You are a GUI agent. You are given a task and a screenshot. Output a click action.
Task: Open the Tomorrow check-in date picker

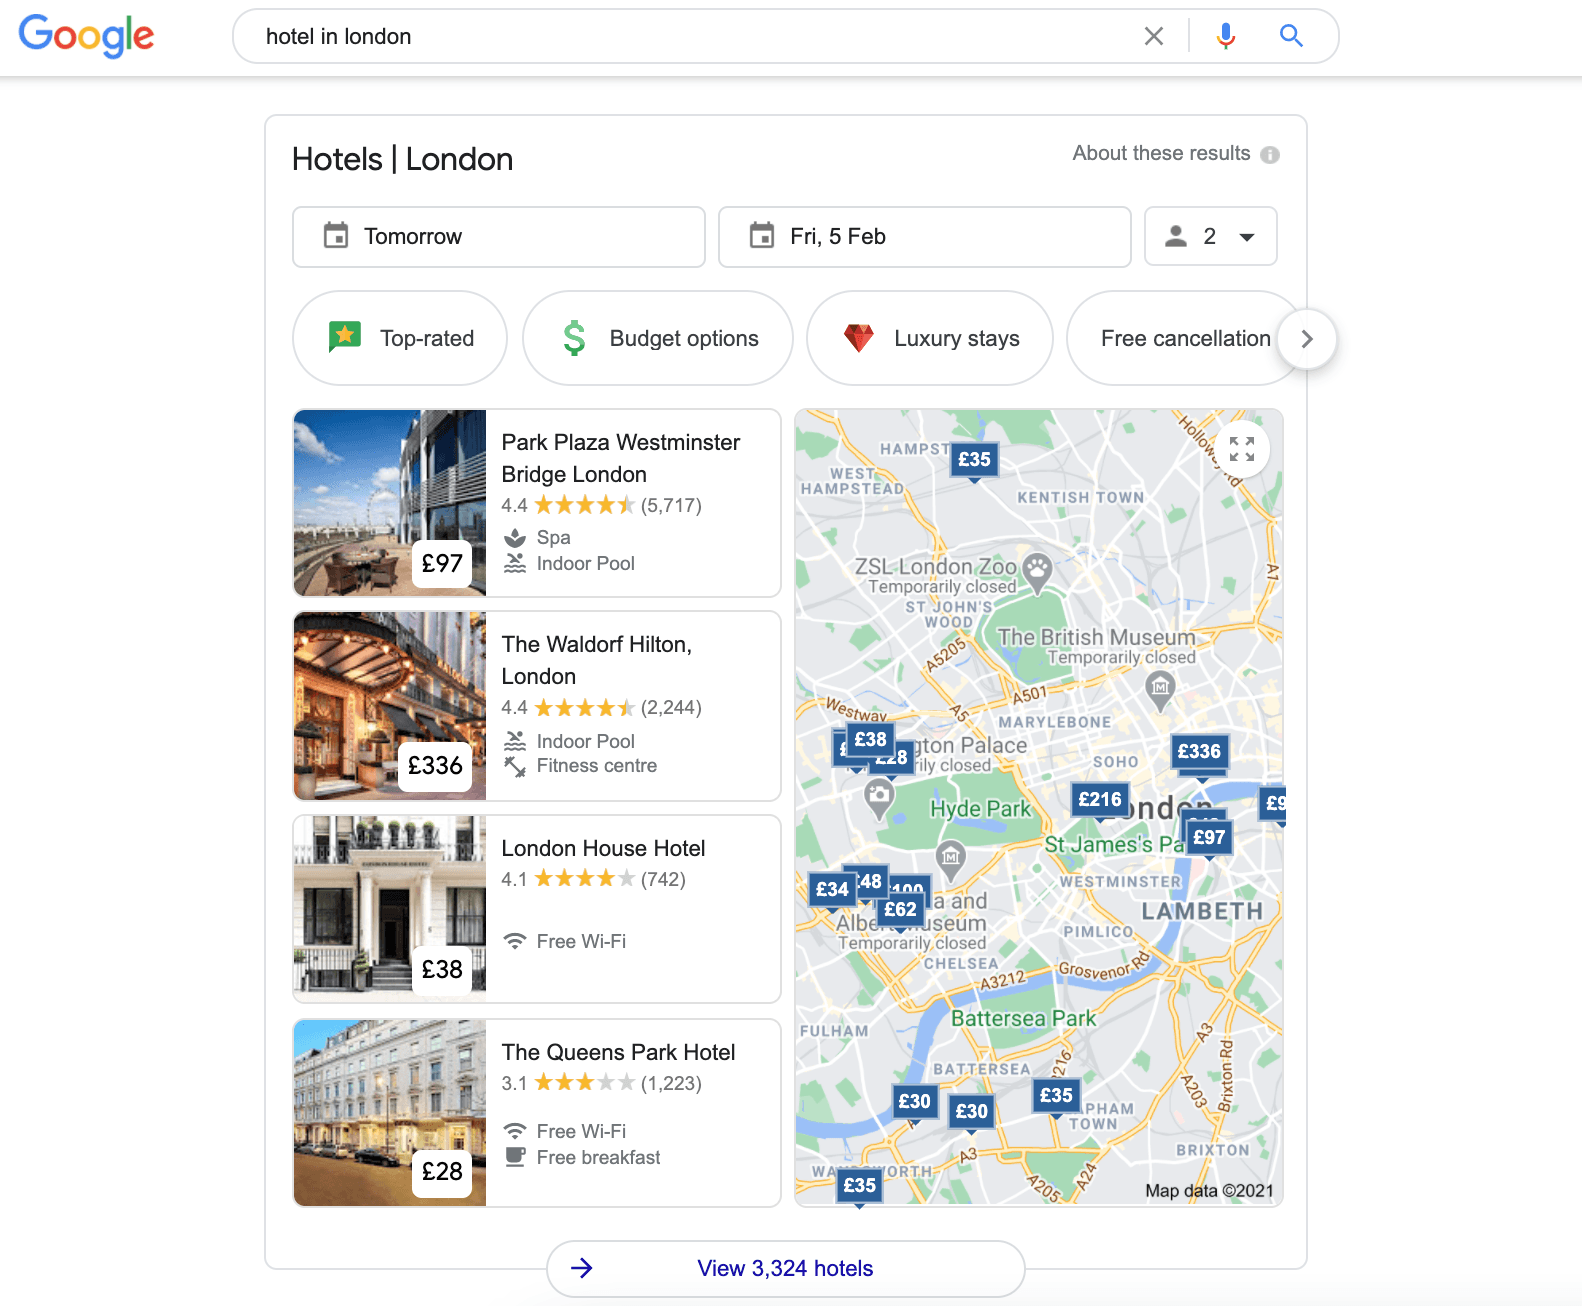pyautogui.click(x=498, y=237)
